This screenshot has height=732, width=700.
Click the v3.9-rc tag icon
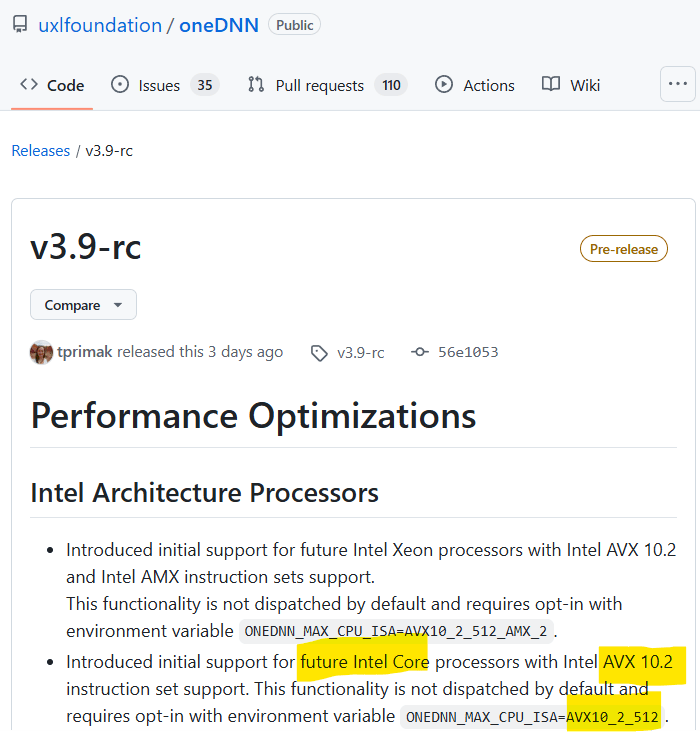pos(319,353)
